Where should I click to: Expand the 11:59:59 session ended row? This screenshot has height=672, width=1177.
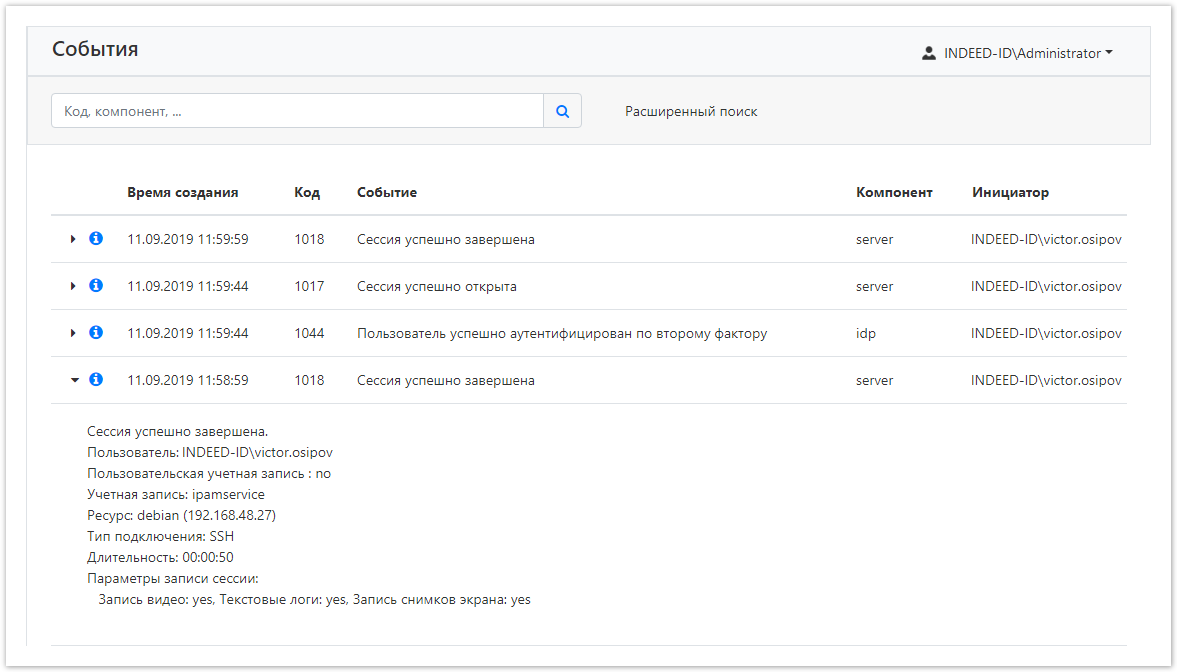pyautogui.click(x=73, y=239)
